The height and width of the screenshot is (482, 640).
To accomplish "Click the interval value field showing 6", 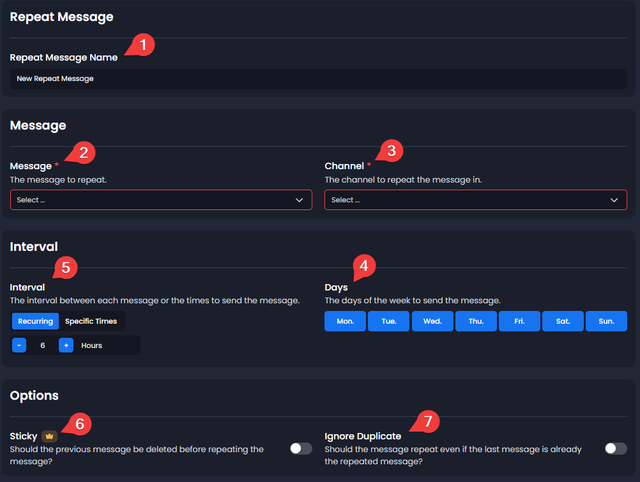I will point(42,345).
